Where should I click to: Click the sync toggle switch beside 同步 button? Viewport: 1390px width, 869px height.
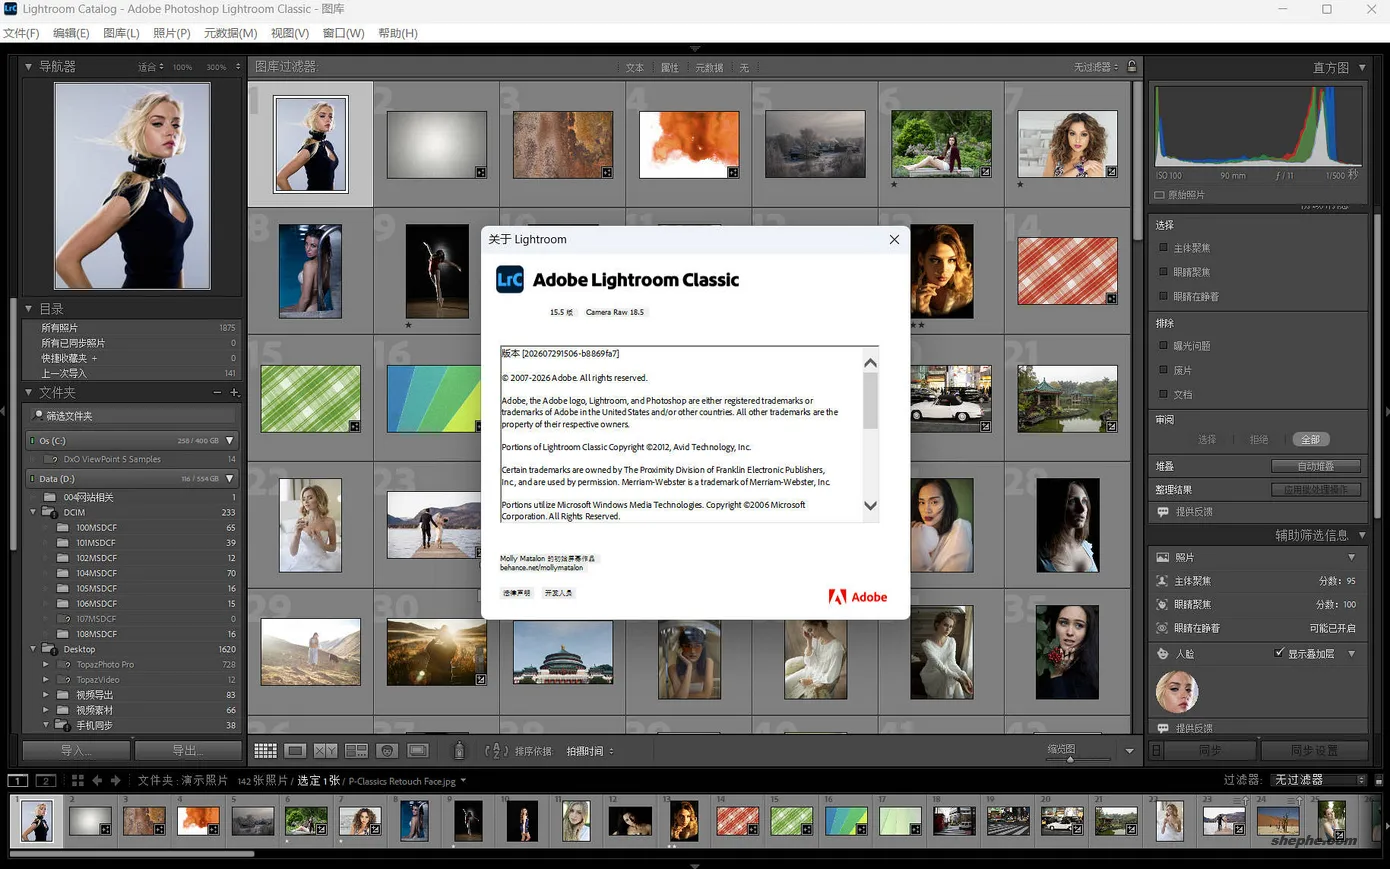pyautogui.click(x=1157, y=750)
